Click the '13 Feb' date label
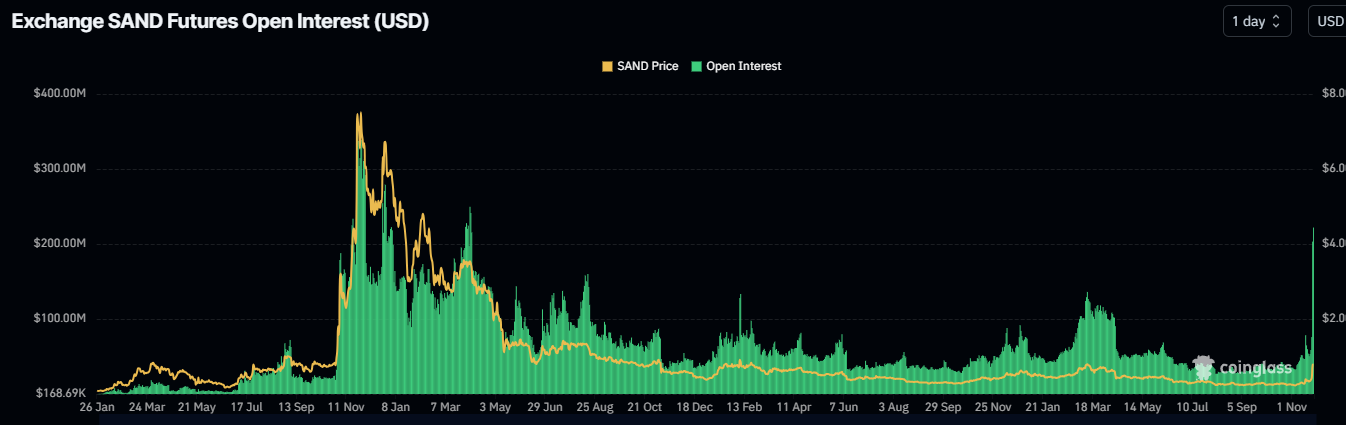 (x=745, y=408)
